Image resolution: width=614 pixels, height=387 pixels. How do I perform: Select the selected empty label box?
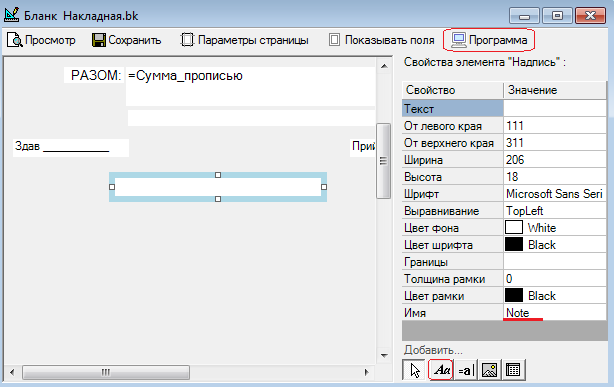click(x=218, y=187)
